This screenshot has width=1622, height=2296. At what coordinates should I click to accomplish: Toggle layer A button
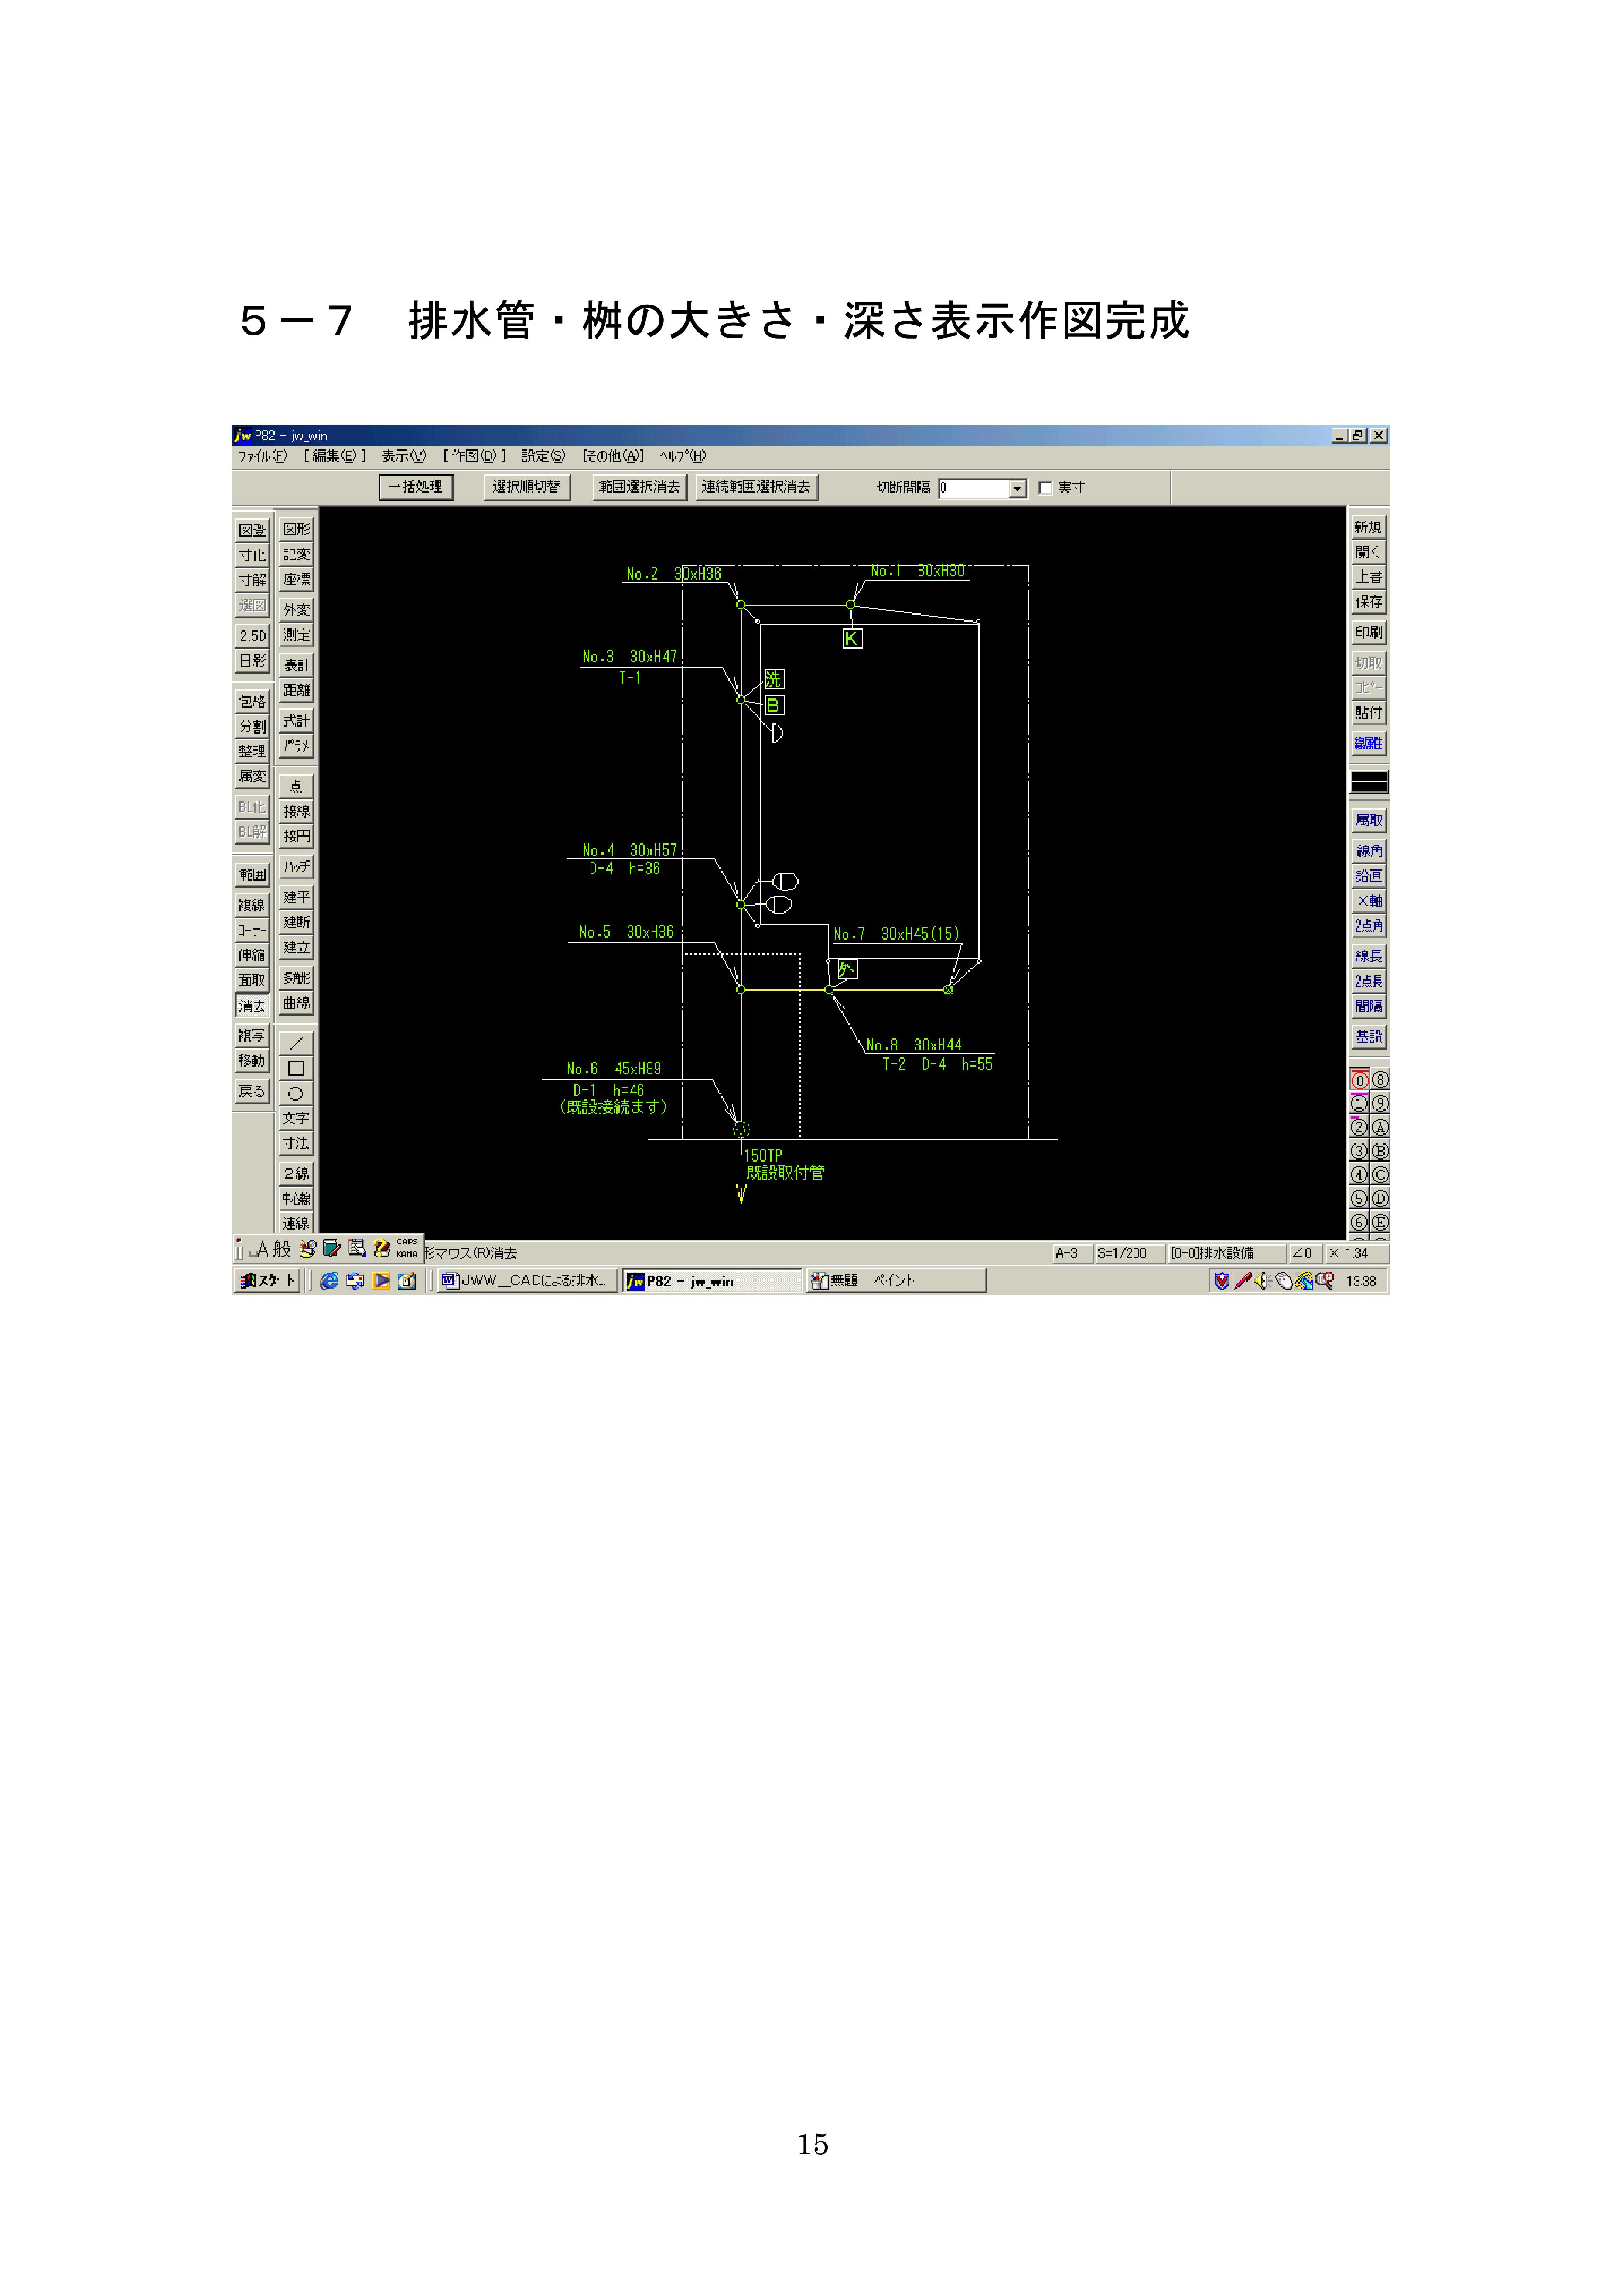click(x=1380, y=1127)
